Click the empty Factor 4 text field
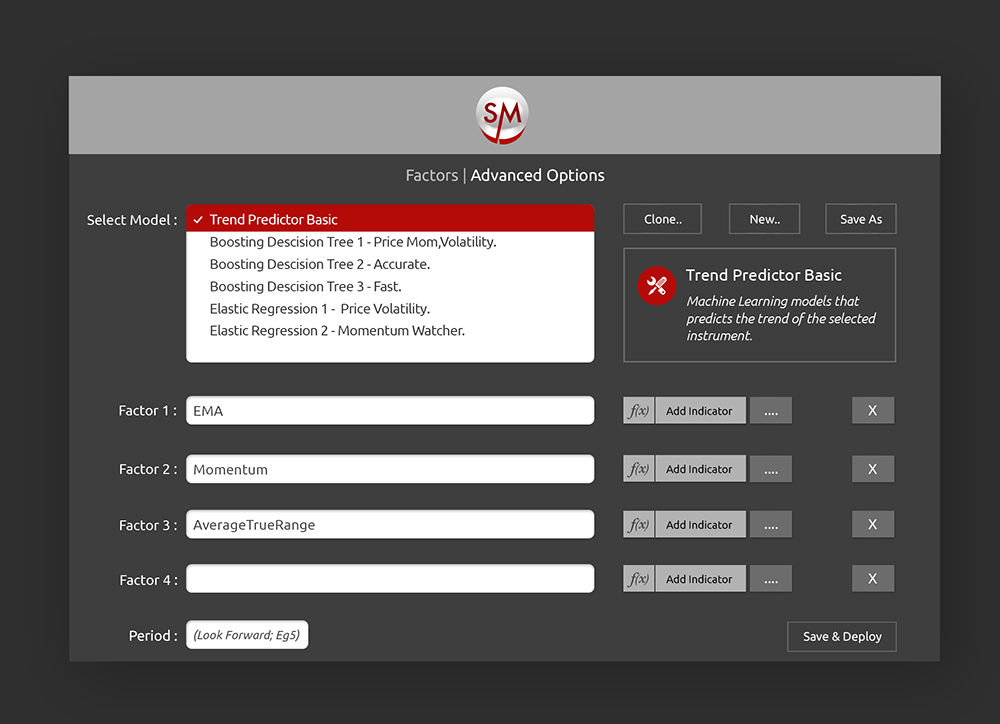Image resolution: width=1000 pixels, height=724 pixels. pyautogui.click(x=390, y=579)
